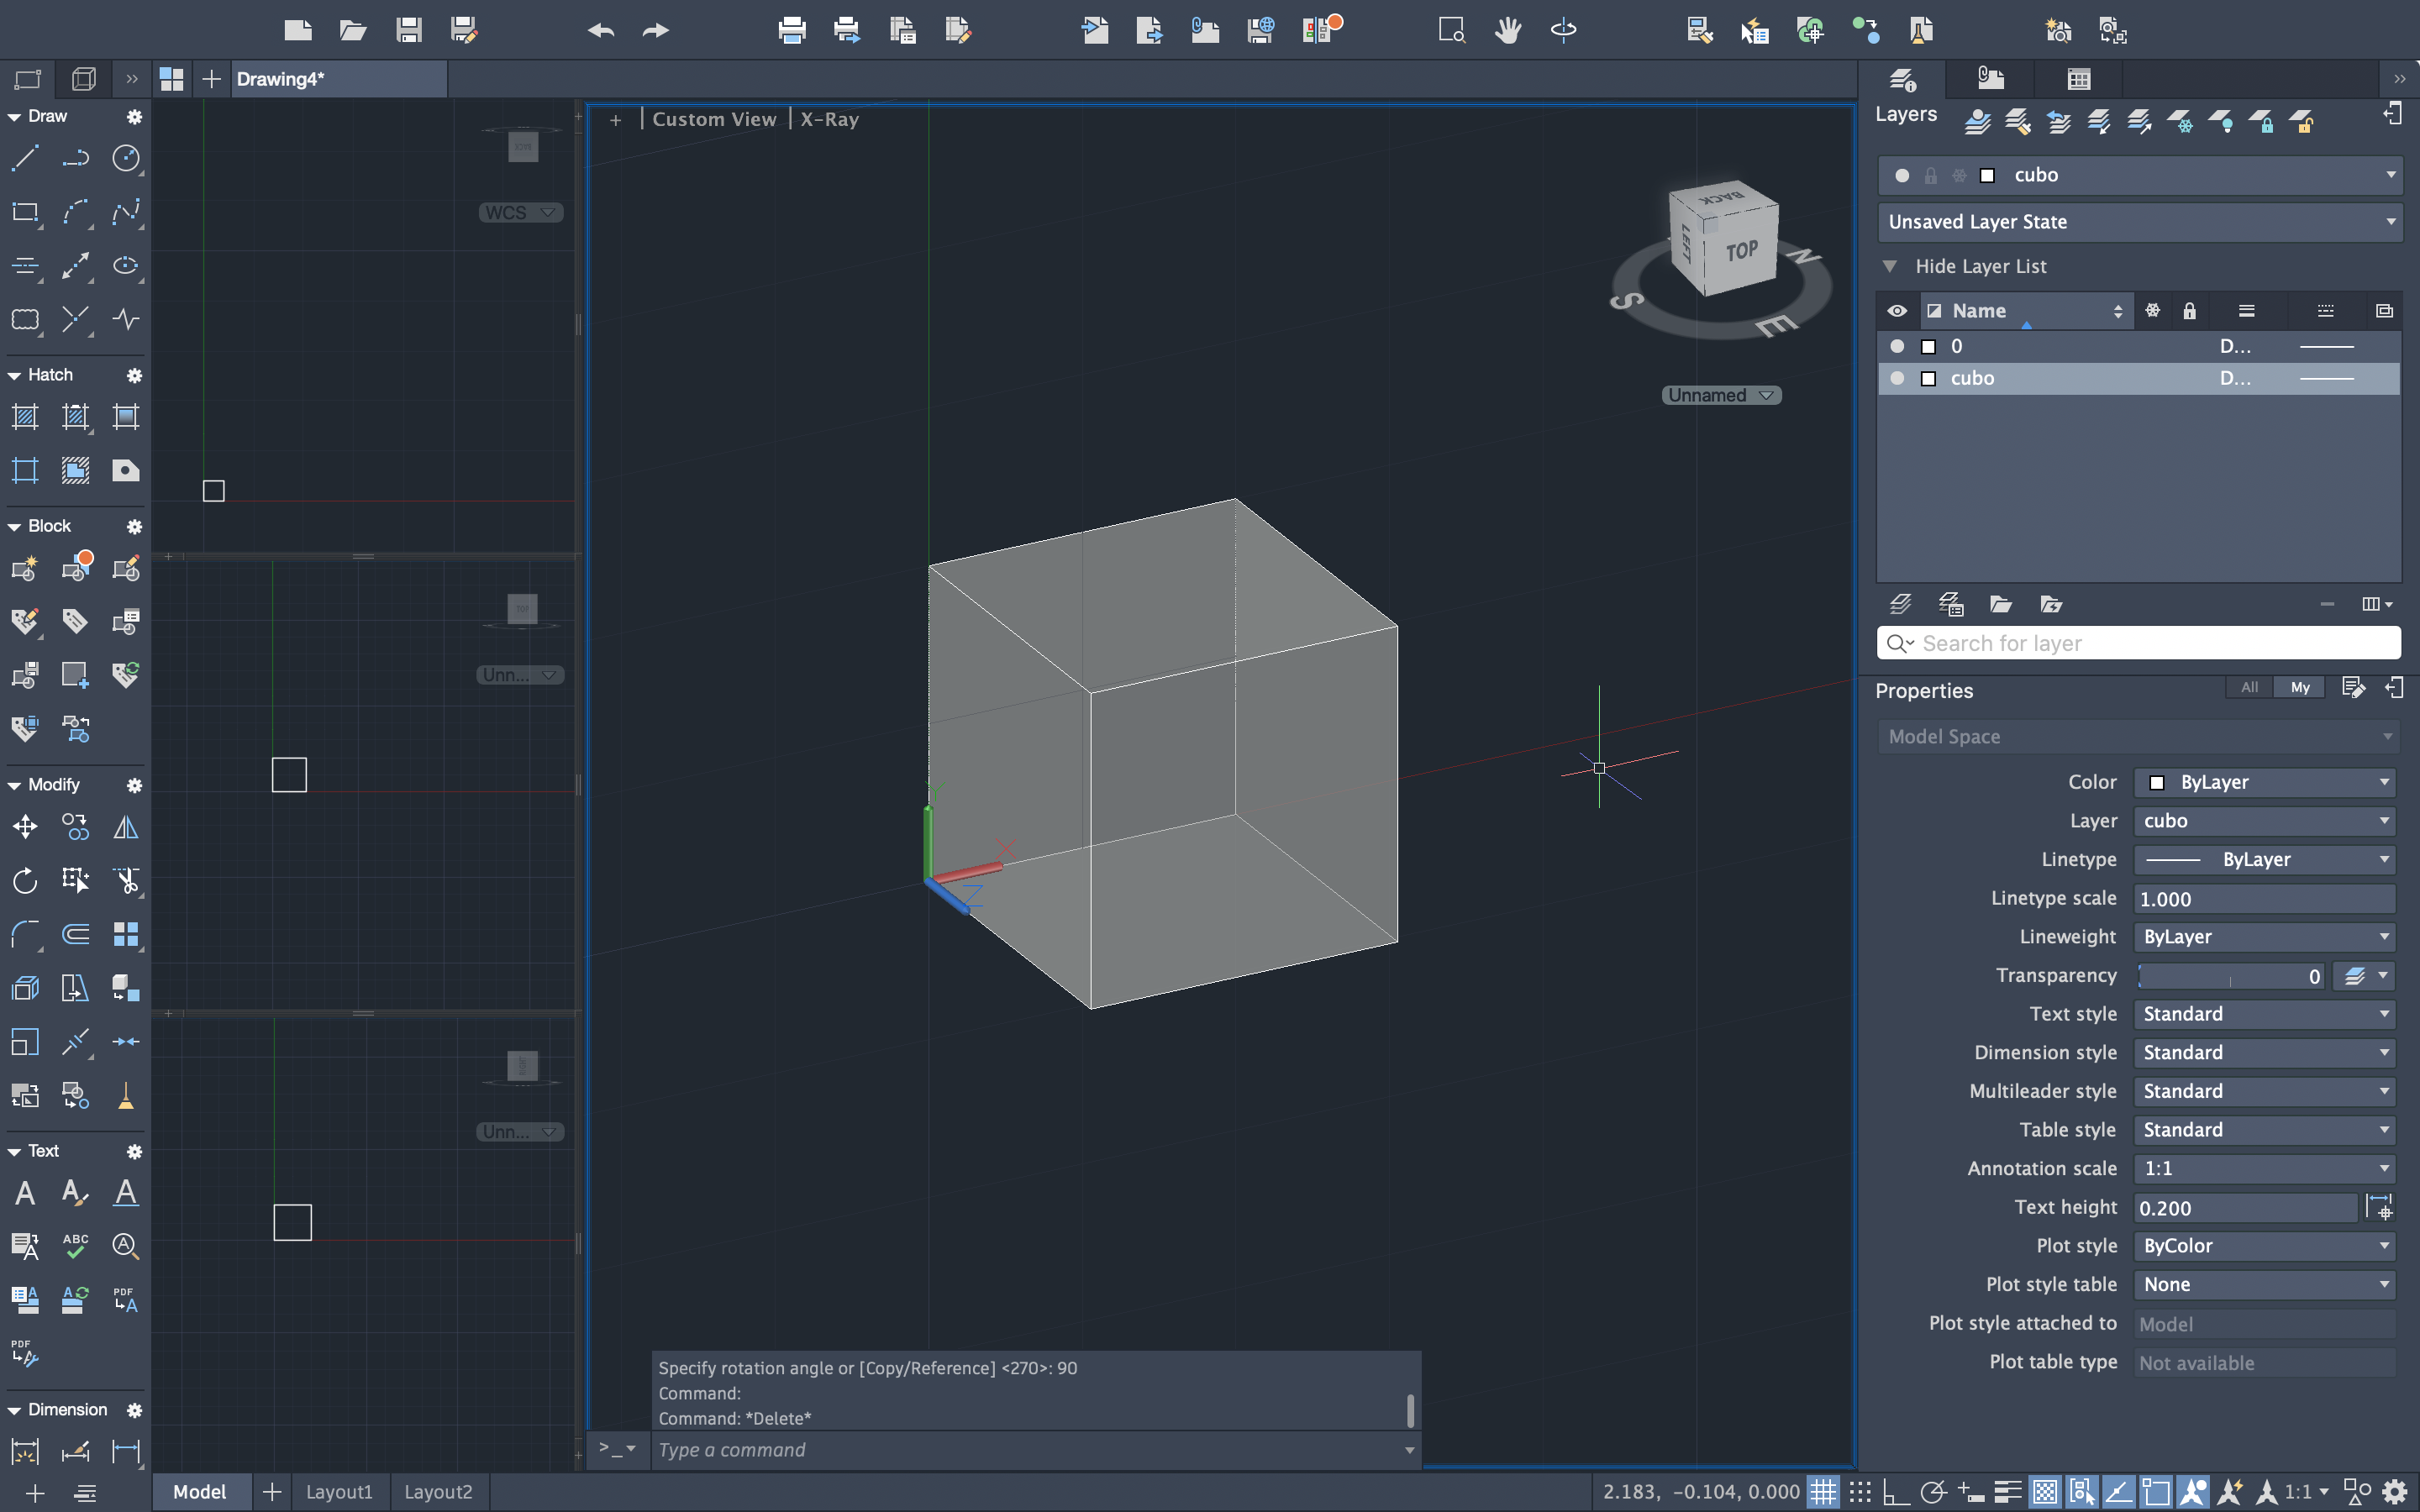
Task: Toggle the eye column header in layer list
Action: click(x=1897, y=311)
